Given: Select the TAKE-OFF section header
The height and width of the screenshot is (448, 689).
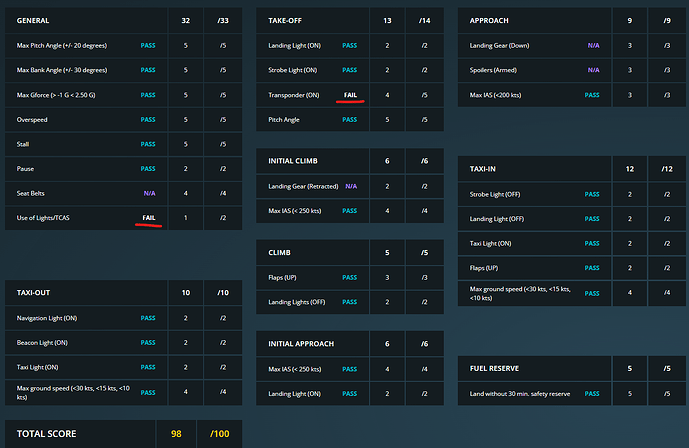Looking at the screenshot, I should [289, 20].
